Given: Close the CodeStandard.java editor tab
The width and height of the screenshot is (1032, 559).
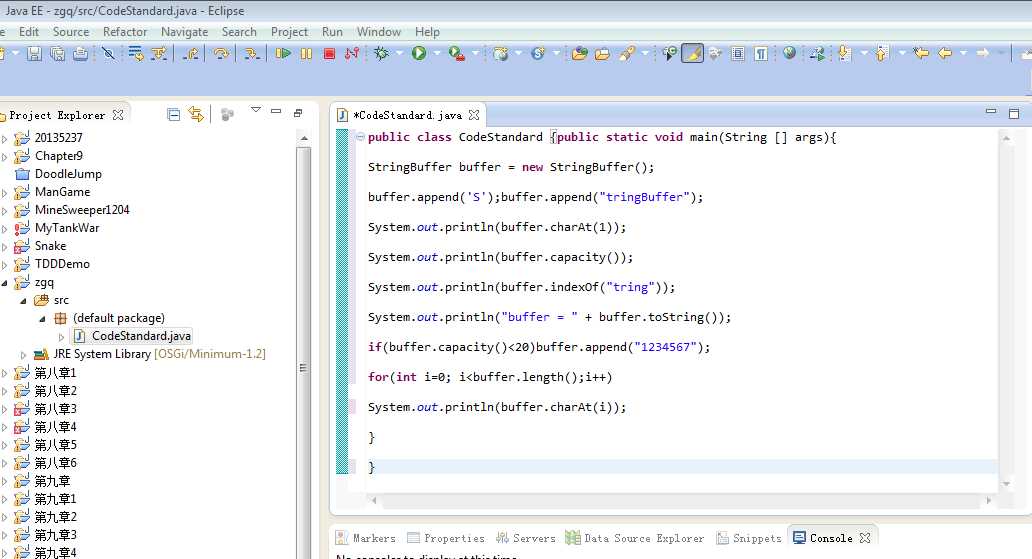Looking at the screenshot, I should pyautogui.click(x=474, y=115).
